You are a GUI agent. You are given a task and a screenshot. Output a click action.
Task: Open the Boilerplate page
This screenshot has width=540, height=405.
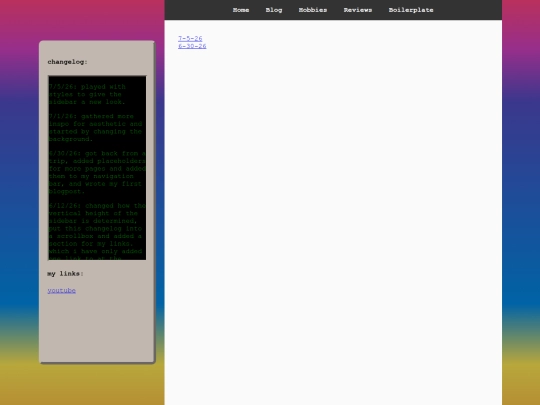pos(411,10)
